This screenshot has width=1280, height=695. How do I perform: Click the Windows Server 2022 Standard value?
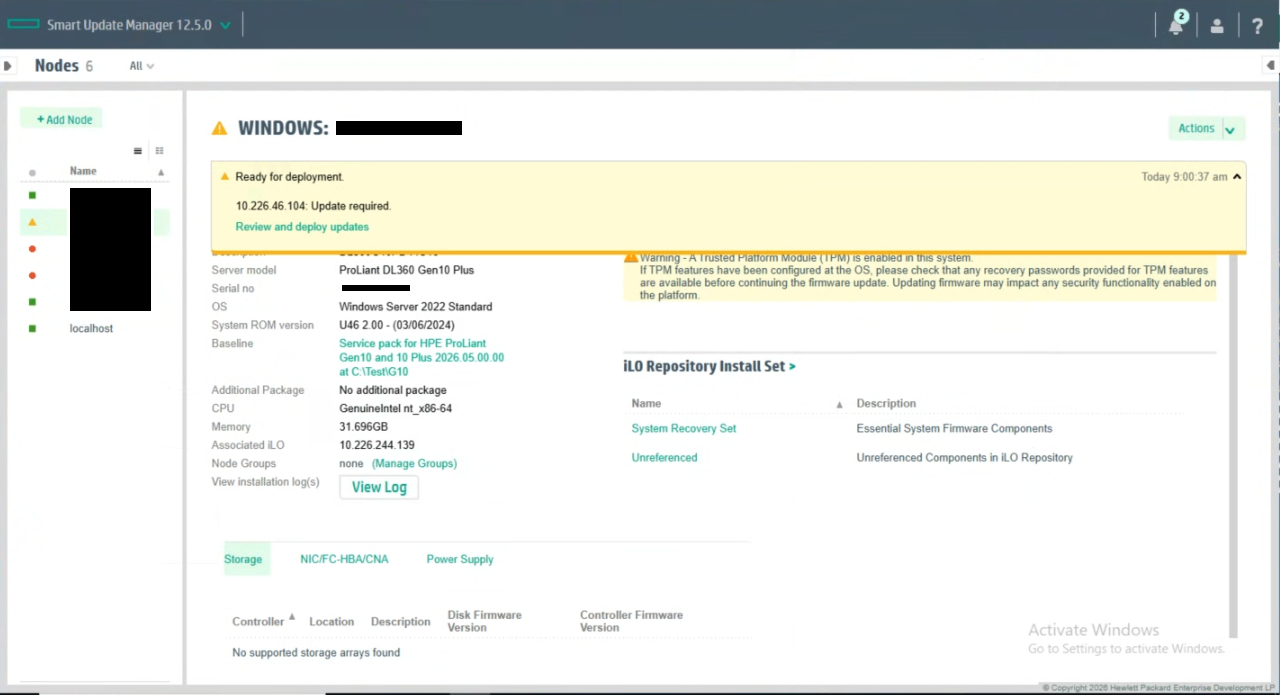415,307
